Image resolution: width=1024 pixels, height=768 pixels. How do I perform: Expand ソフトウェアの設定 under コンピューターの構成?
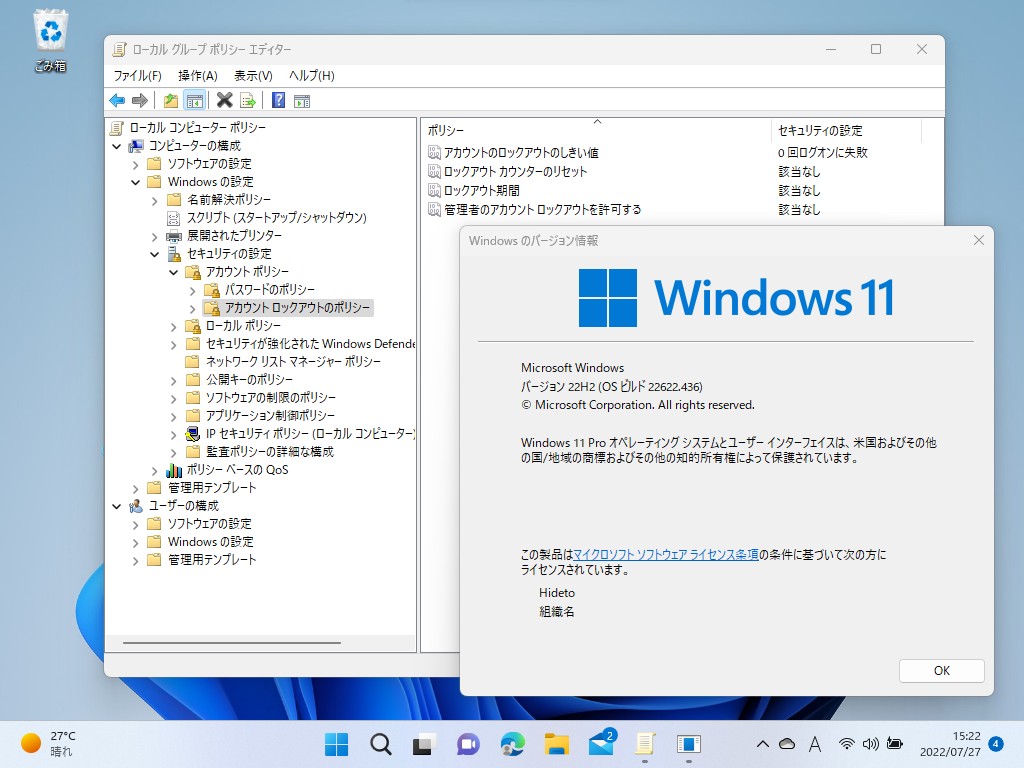coord(135,164)
